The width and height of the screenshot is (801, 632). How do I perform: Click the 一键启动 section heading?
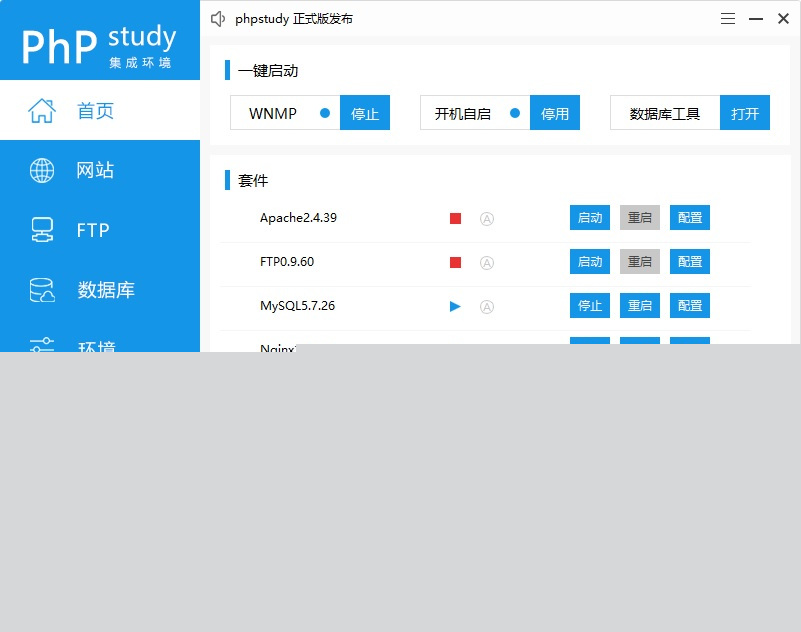(268, 71)
